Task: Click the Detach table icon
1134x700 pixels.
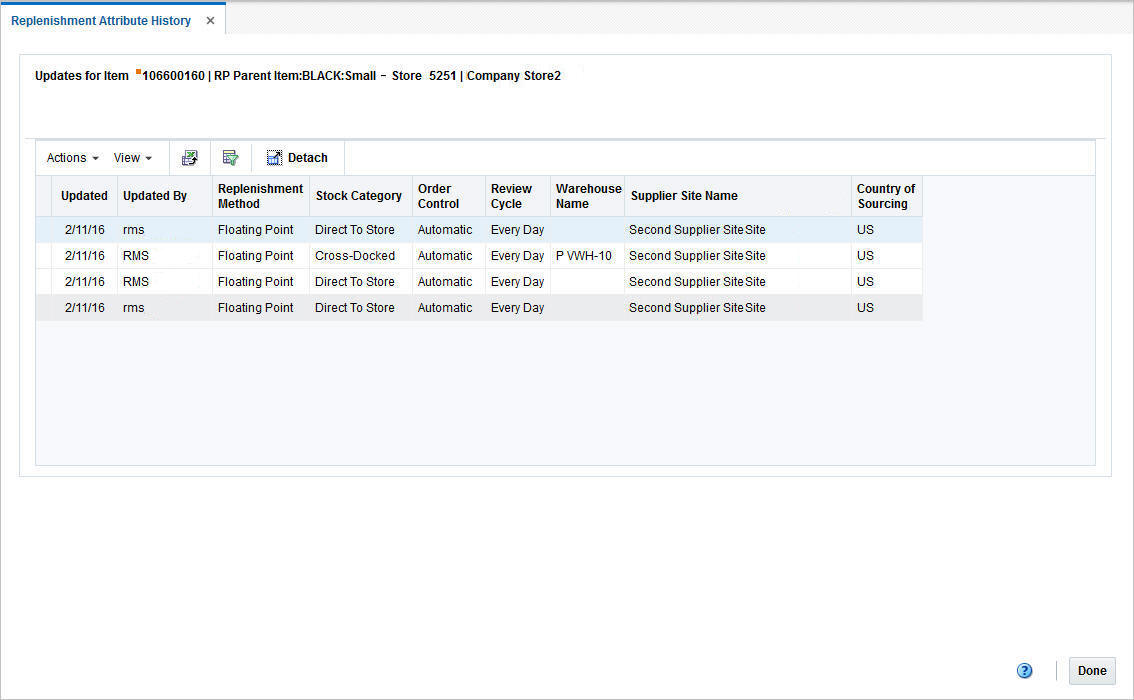Action: [273, 157]
